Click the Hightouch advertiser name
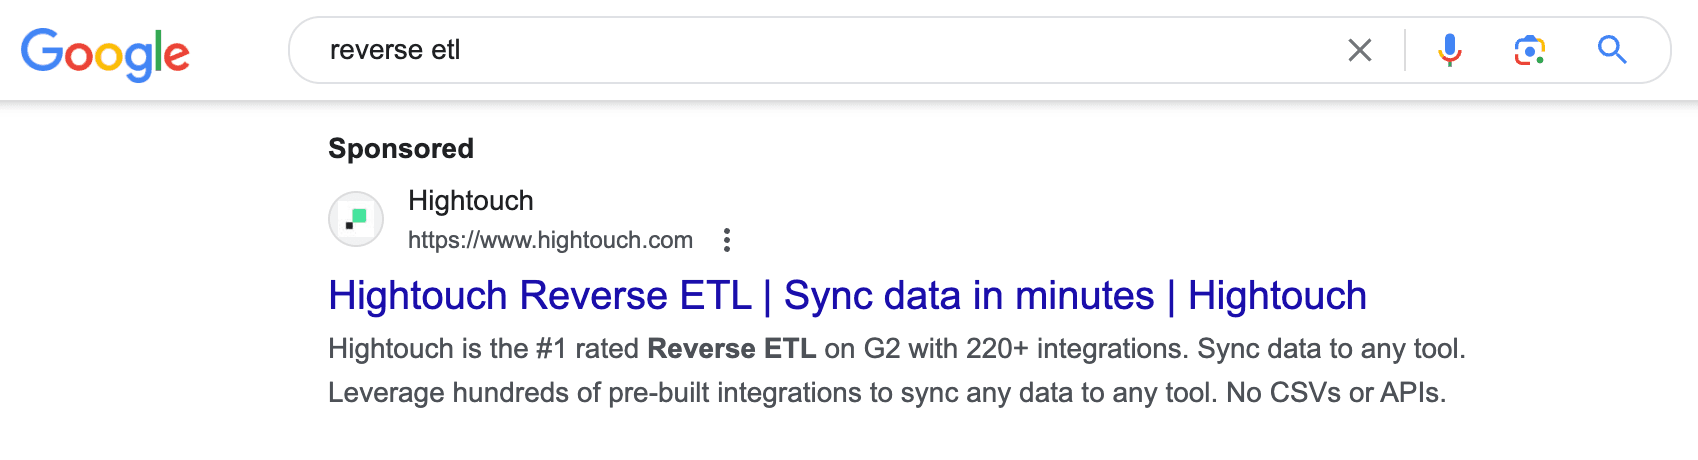Image resolution: width=1698 pixels, height=460 pixels. [x=471, y=201]
